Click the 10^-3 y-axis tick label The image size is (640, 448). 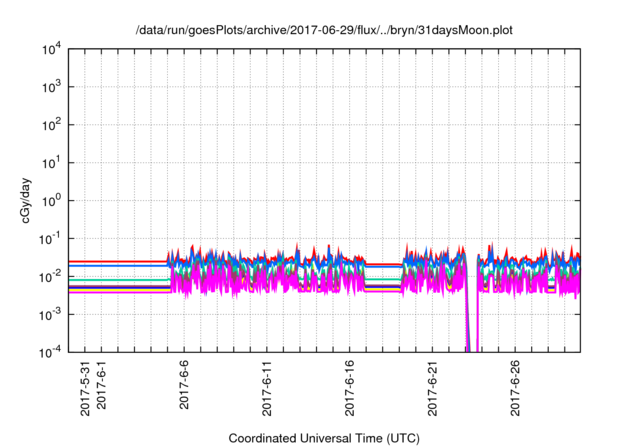tap(52, 314)
